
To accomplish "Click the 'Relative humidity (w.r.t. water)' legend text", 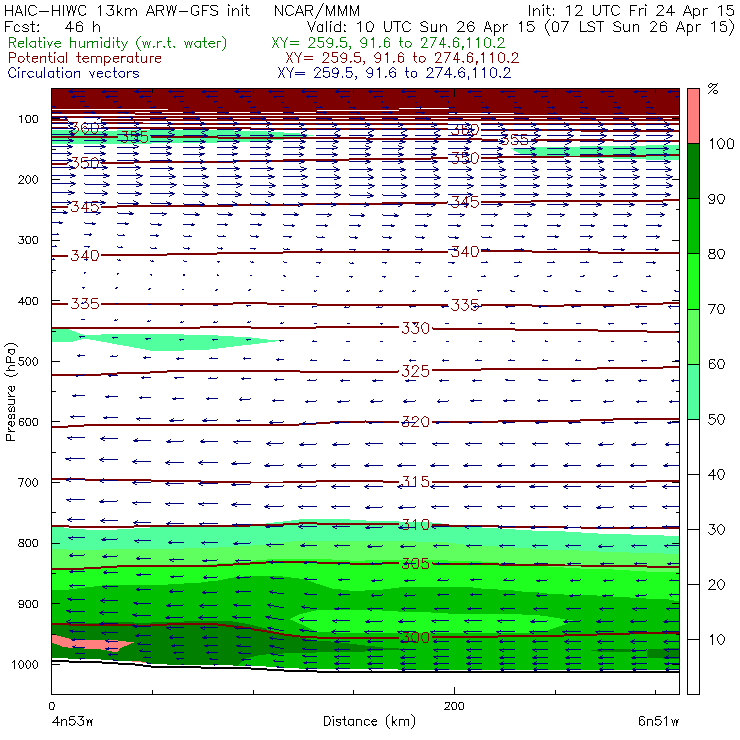I will click(118, 43).
